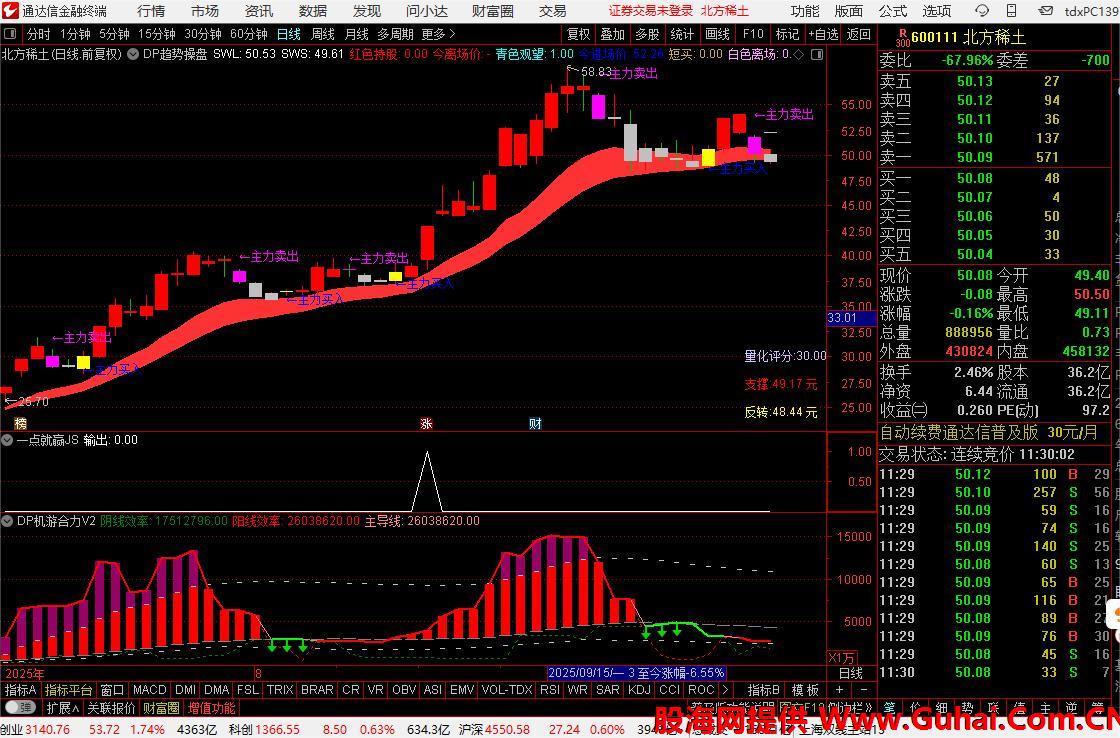Click the 证券交易未登录 login link
1120x738 pixels.
[x=651, y=11]
